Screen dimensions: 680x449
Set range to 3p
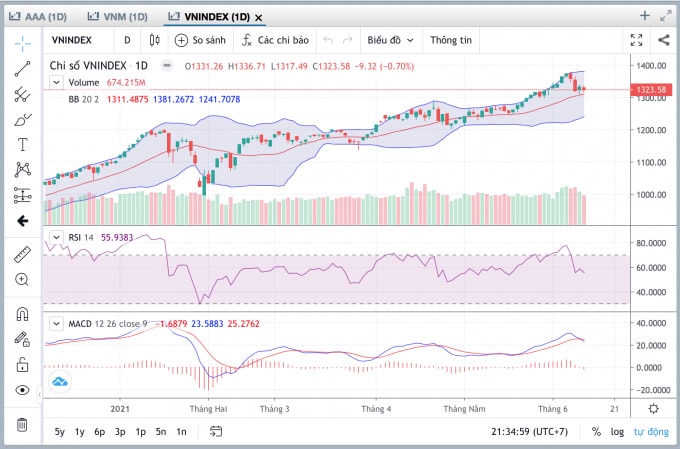click(x=120, y=432)
